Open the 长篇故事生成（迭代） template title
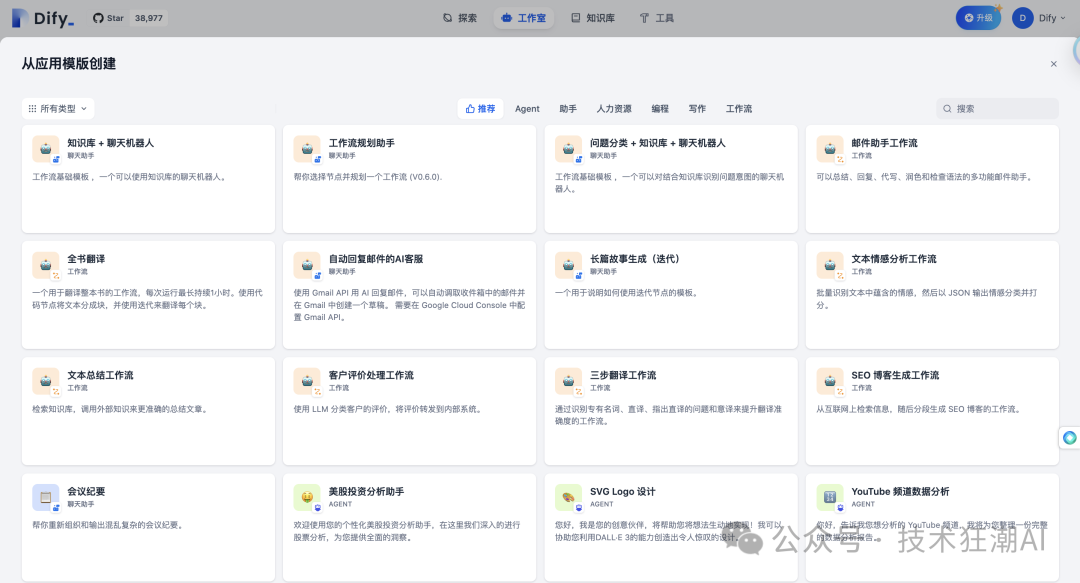The width and height of the screenshot is (1080, 583). pos(635,258)
